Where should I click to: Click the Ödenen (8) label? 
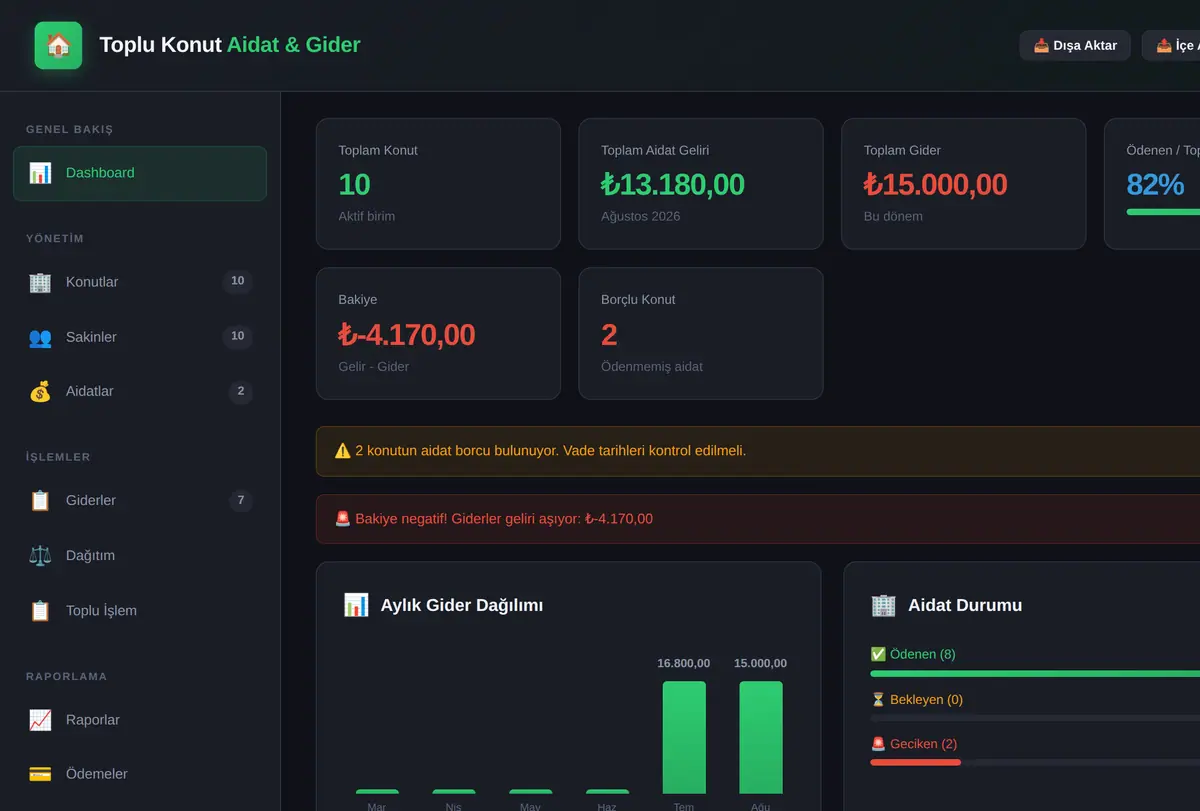tap(913, 654)
